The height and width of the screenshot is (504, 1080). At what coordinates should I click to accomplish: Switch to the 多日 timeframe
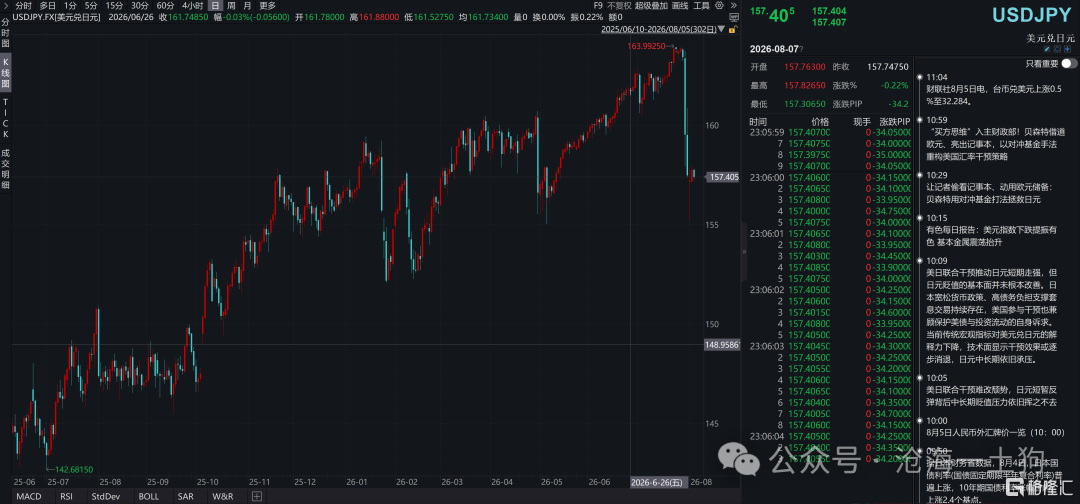point(48,6)
